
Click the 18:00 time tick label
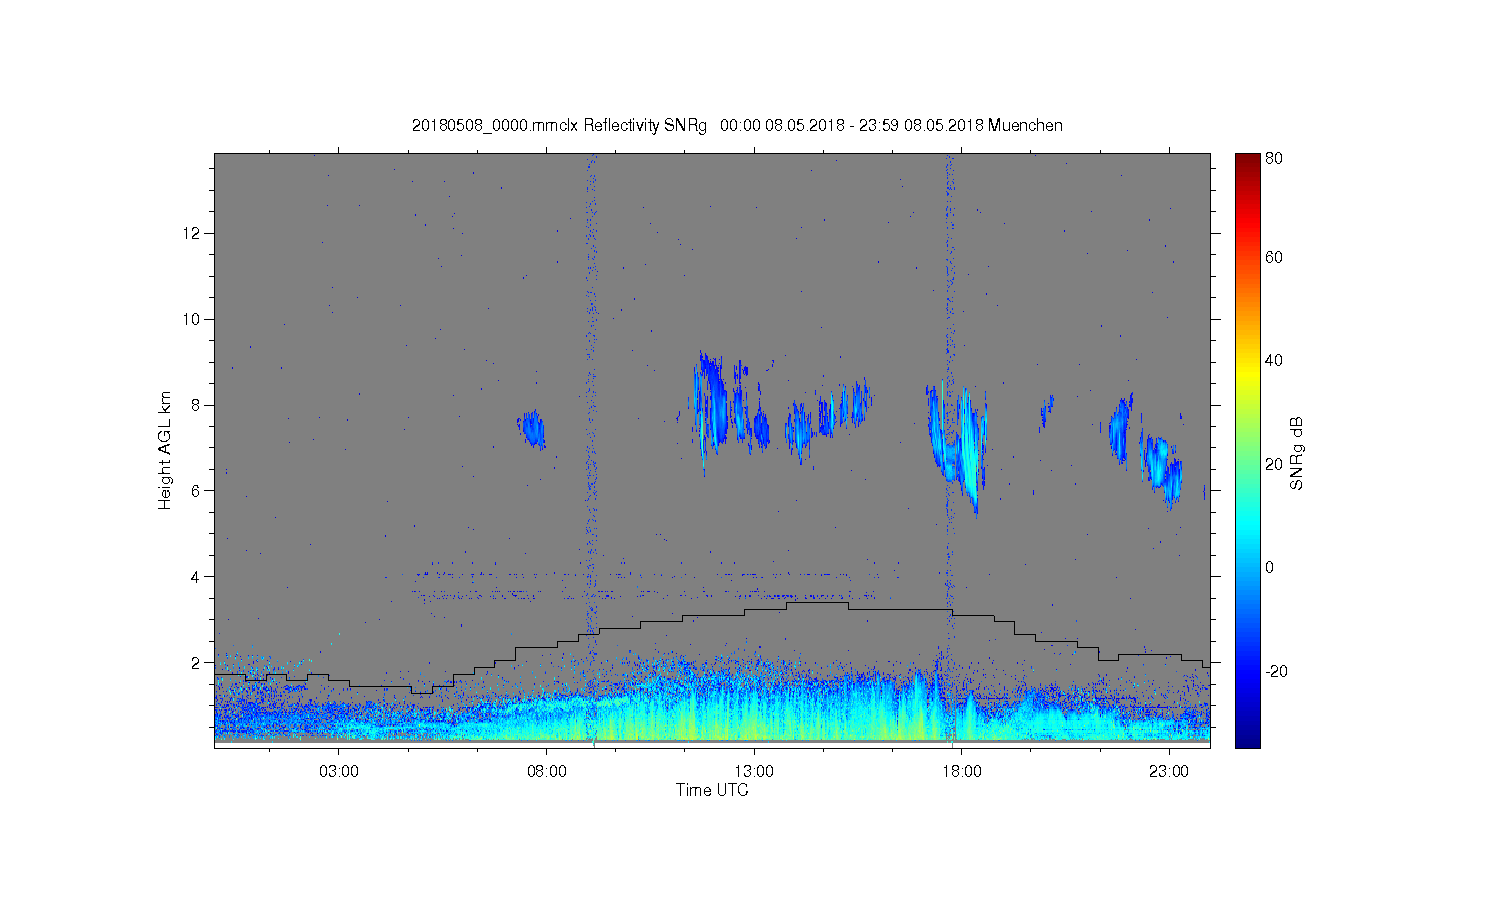[961, 772]
